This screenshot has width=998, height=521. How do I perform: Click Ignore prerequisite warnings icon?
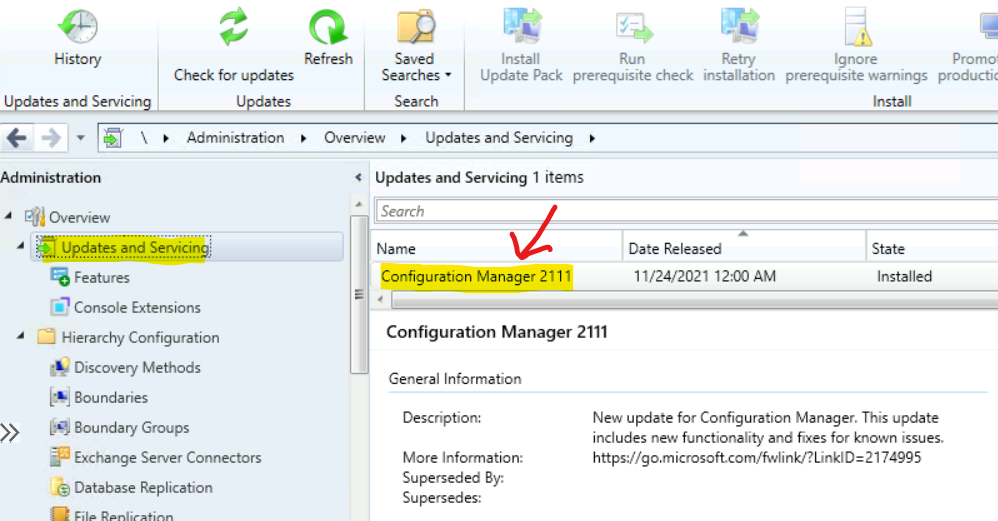(857, 26)
